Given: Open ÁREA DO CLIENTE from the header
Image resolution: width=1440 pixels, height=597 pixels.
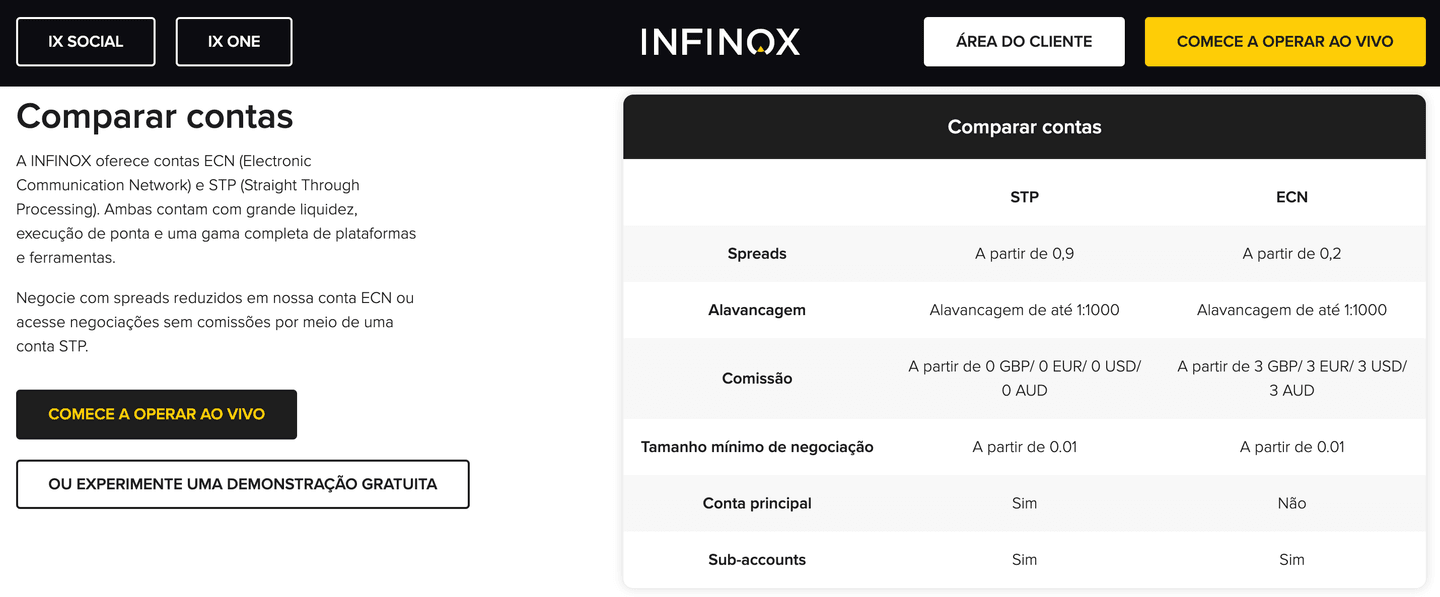Looking at the screenshot, I should pyautogui.click(x=1023, y=41).
